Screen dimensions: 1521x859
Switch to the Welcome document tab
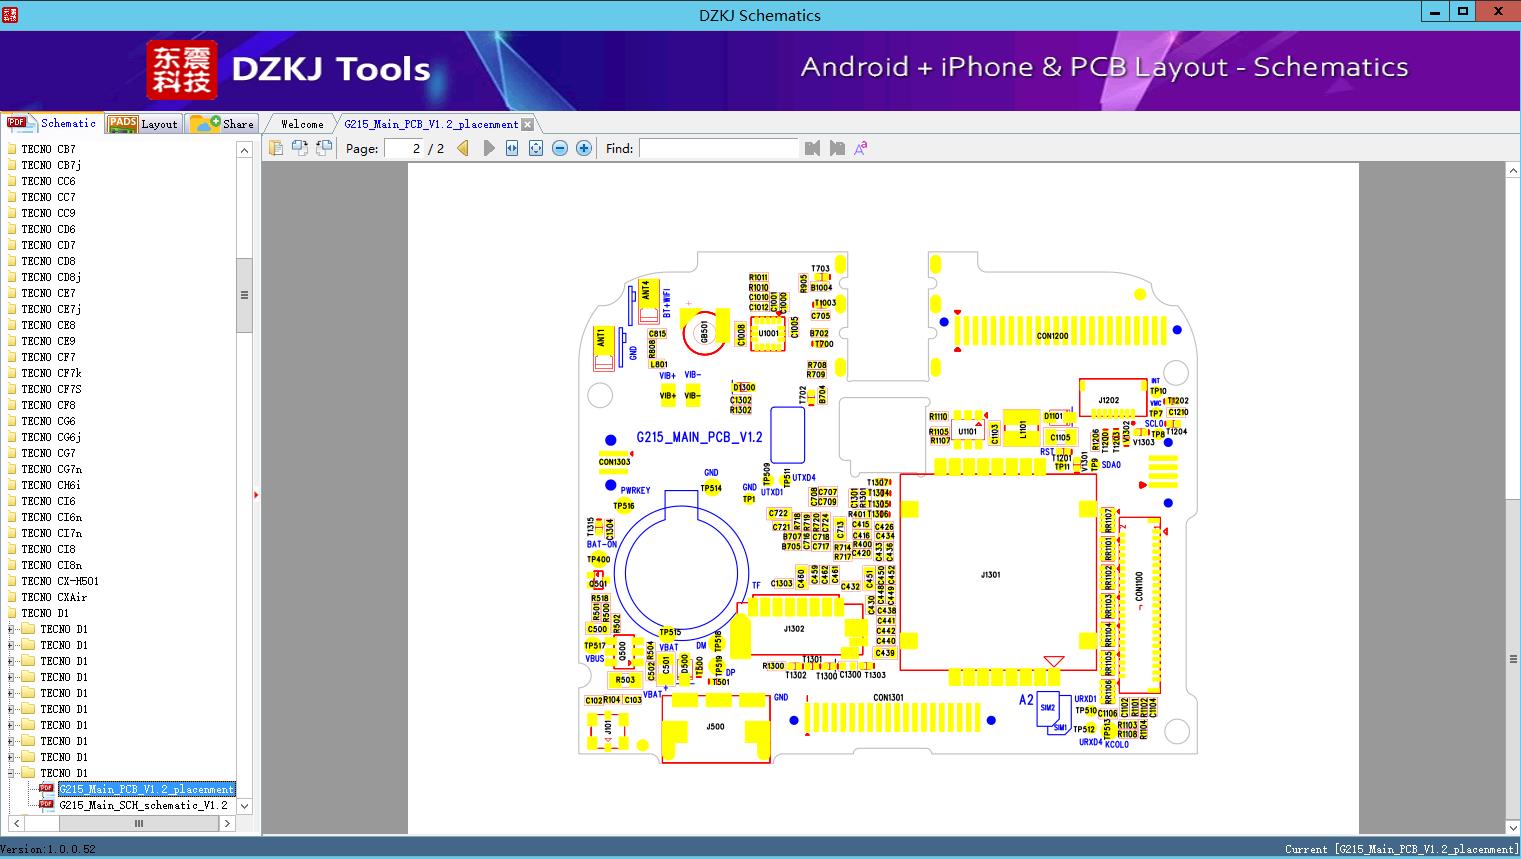302,124
